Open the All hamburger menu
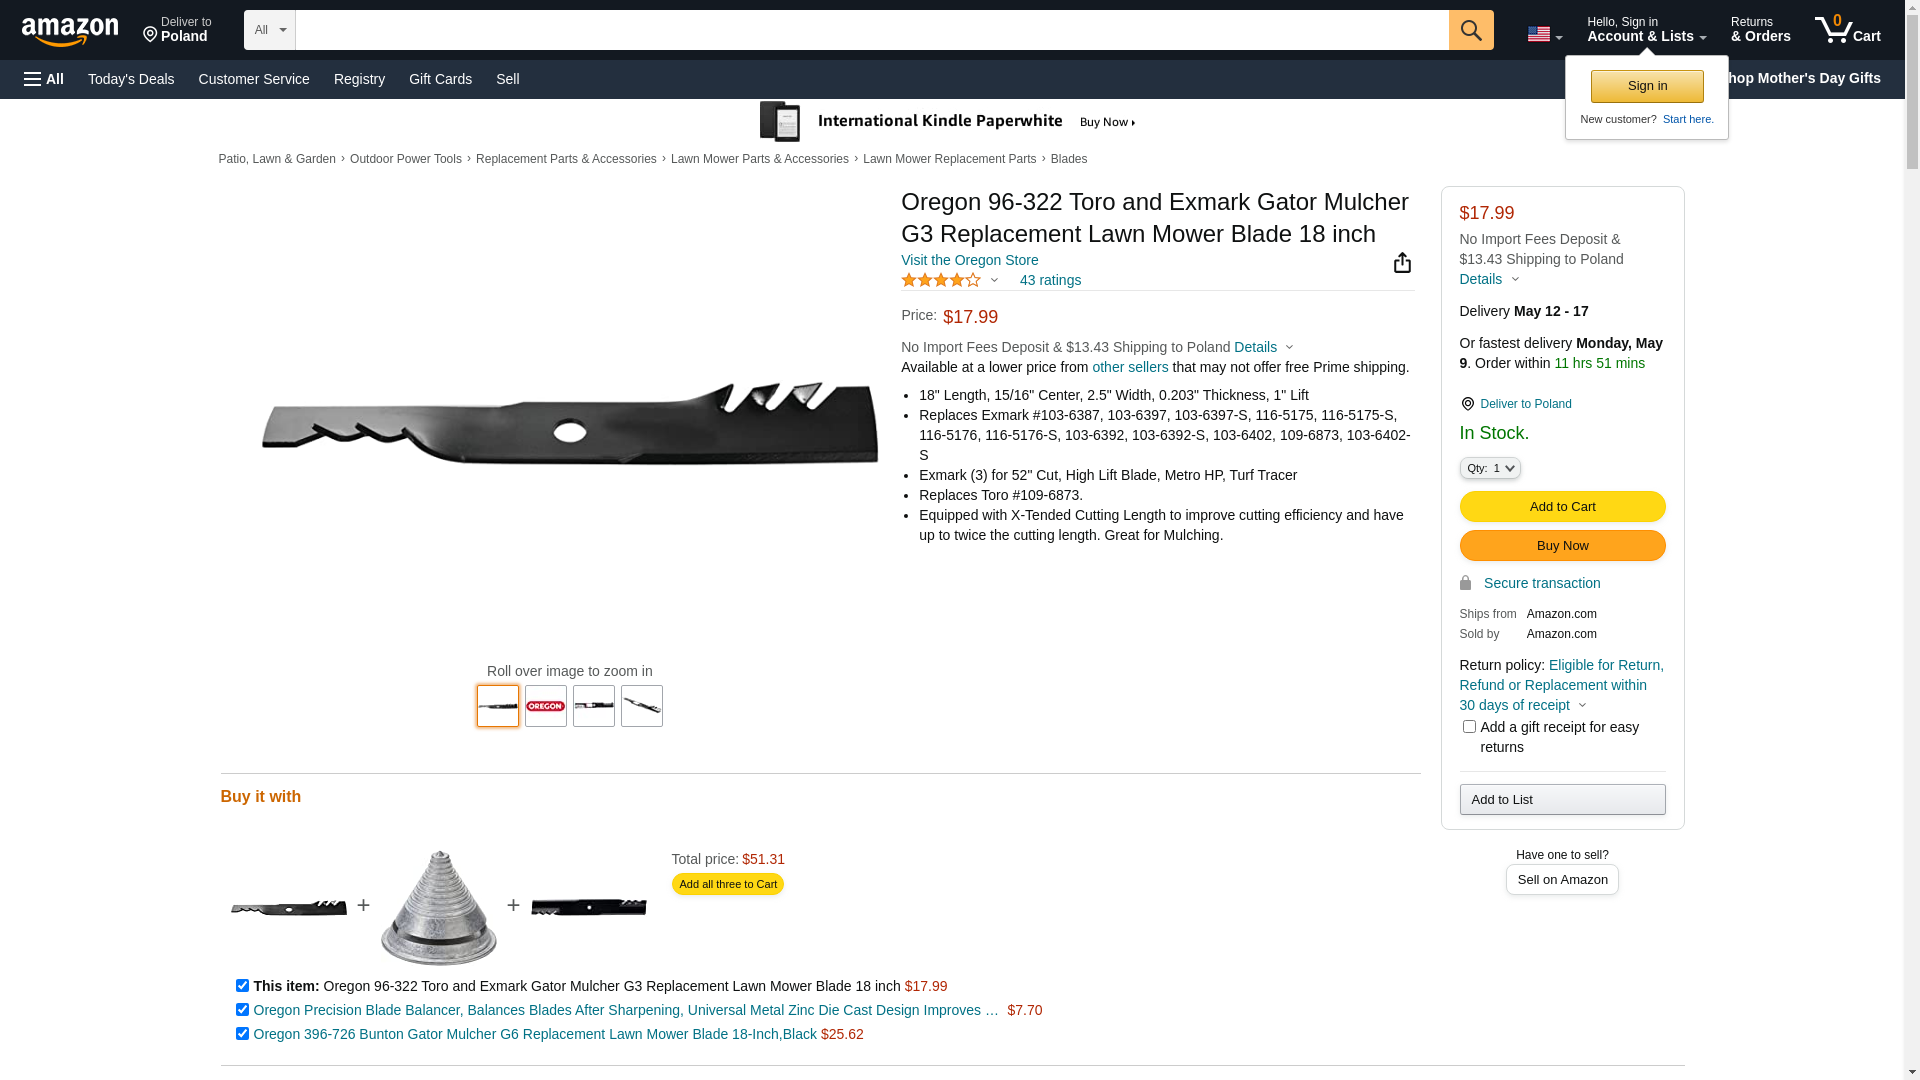The width and height of the screenshot is (1920, 1080). pyautogui.click(x=44, y=79)
